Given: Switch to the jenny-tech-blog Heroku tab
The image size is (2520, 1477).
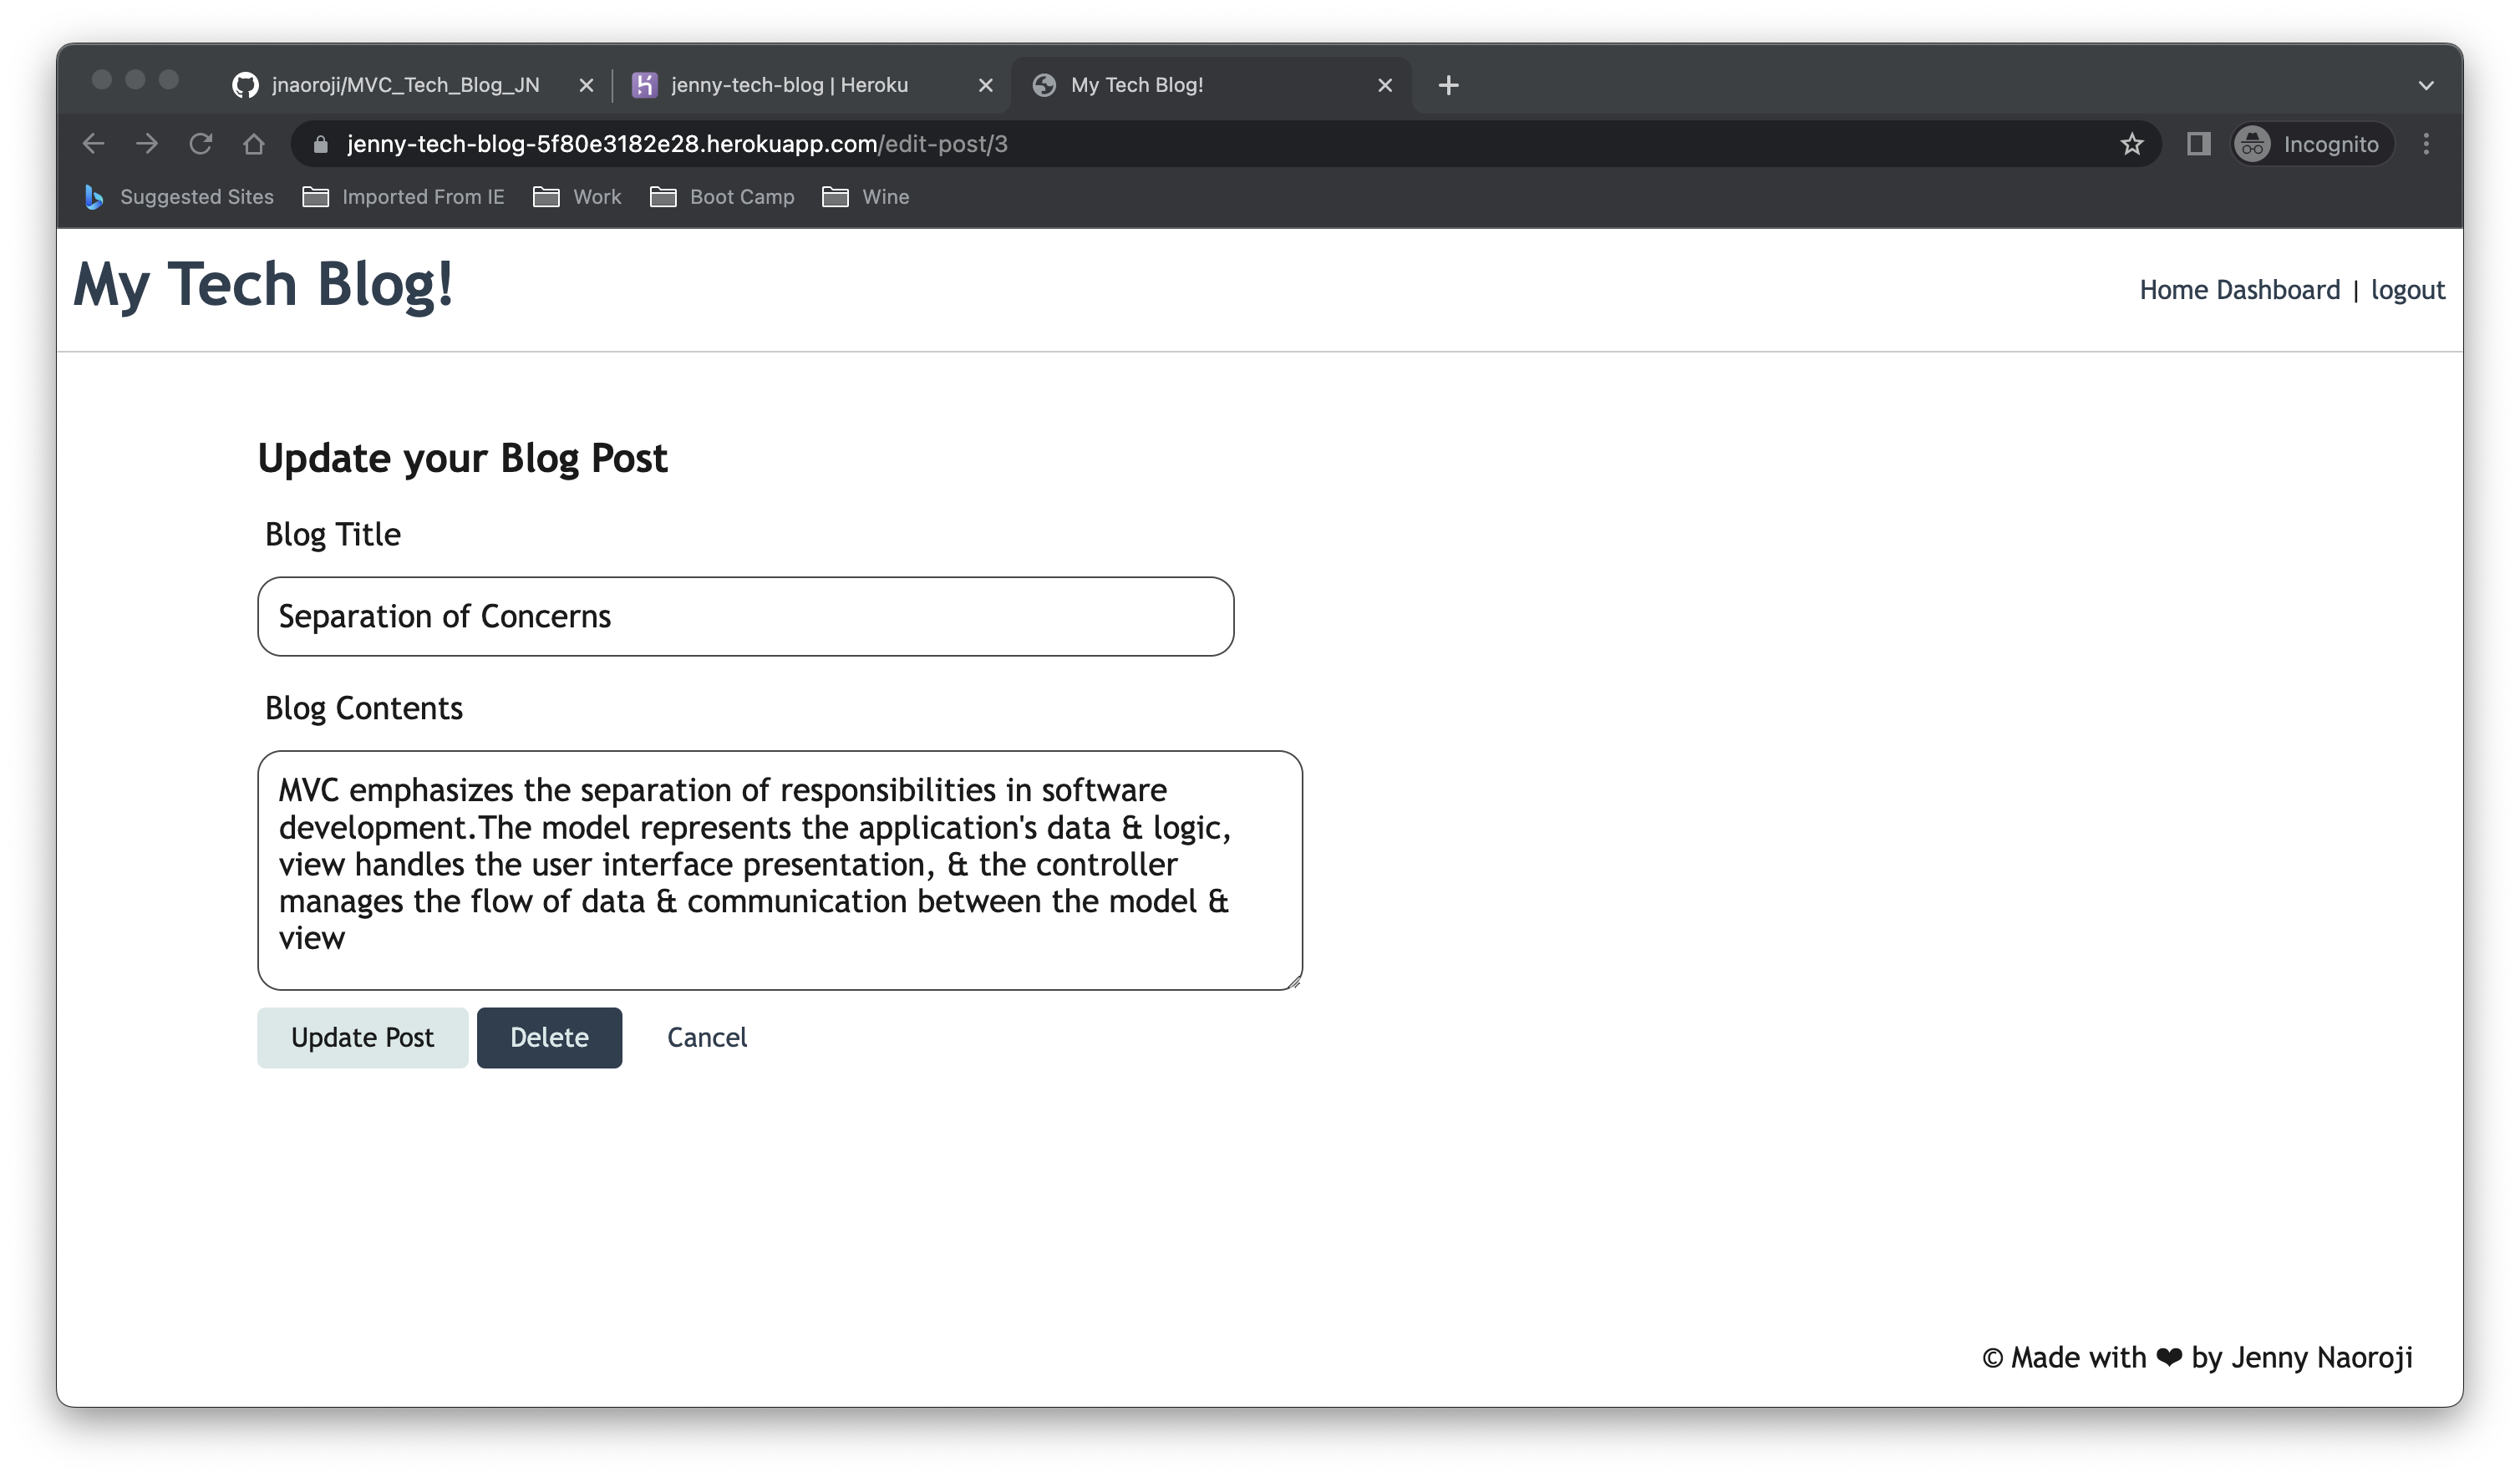Looking at the screenshot, I should point(789,85).
